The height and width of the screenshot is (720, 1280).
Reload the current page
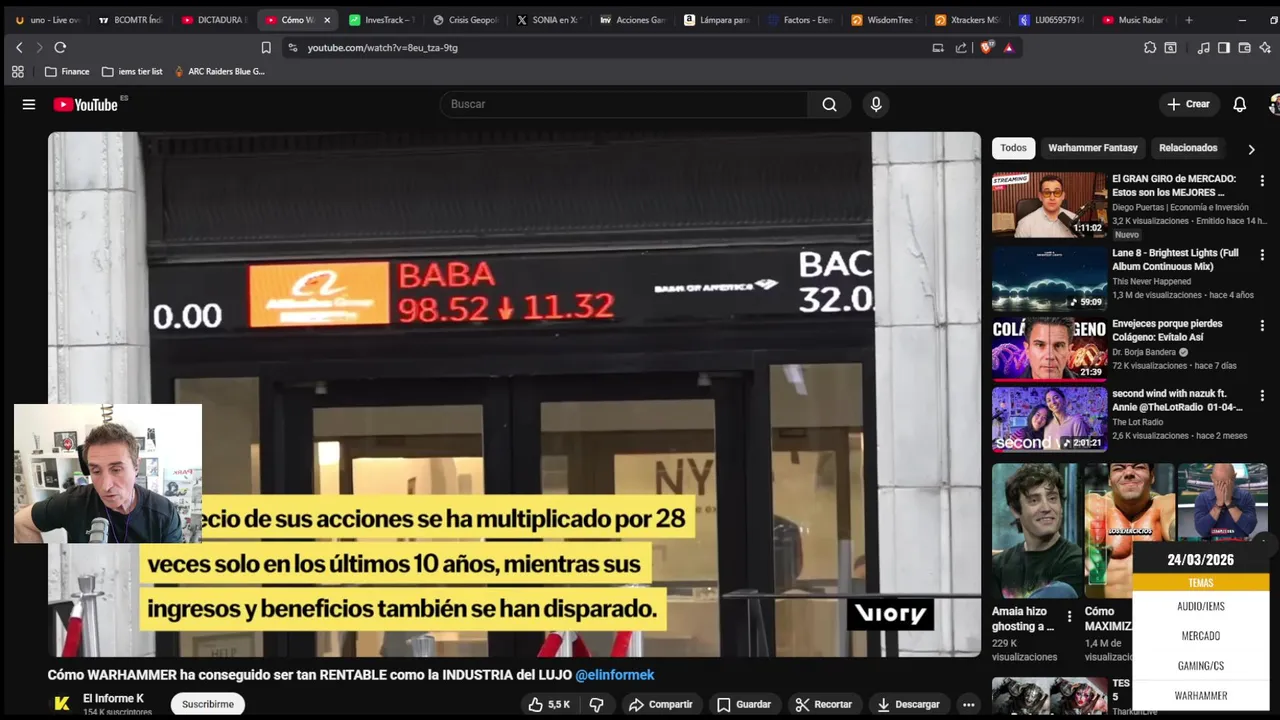[x=60, y=47]
